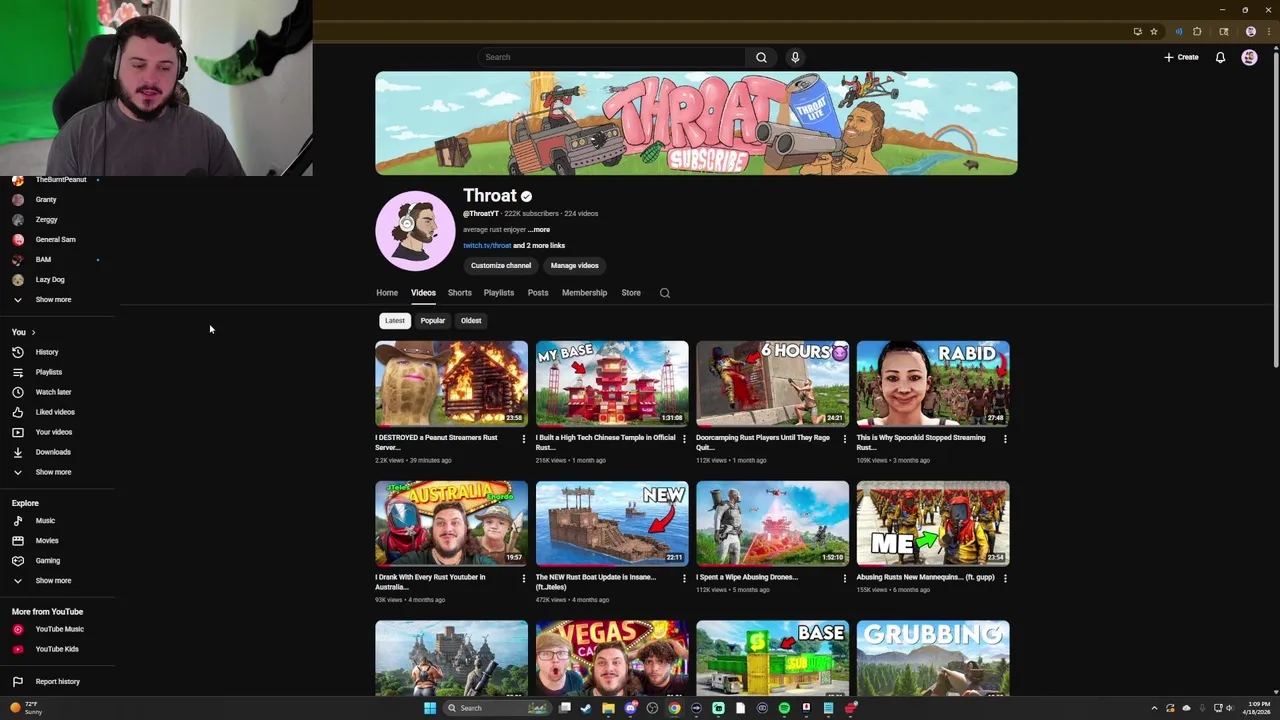The image size is (1280, 720).
Task: Open the Posts tab
Action: [x=538, y=293]
